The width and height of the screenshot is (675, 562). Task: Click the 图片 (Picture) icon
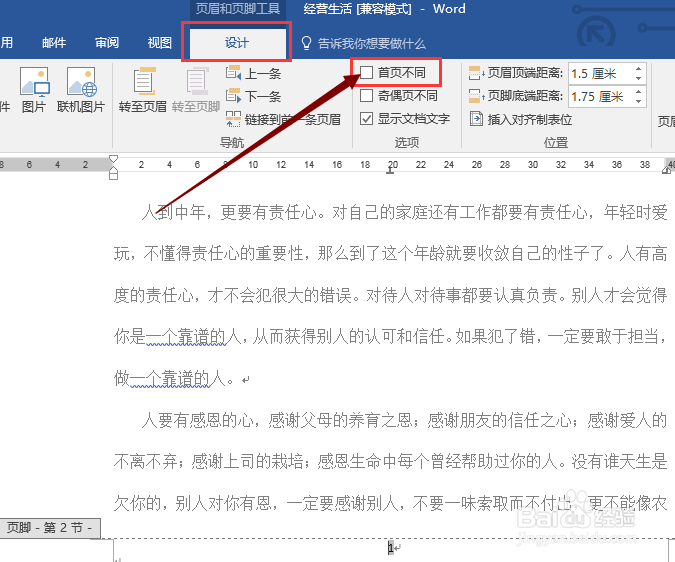(34, 82)
